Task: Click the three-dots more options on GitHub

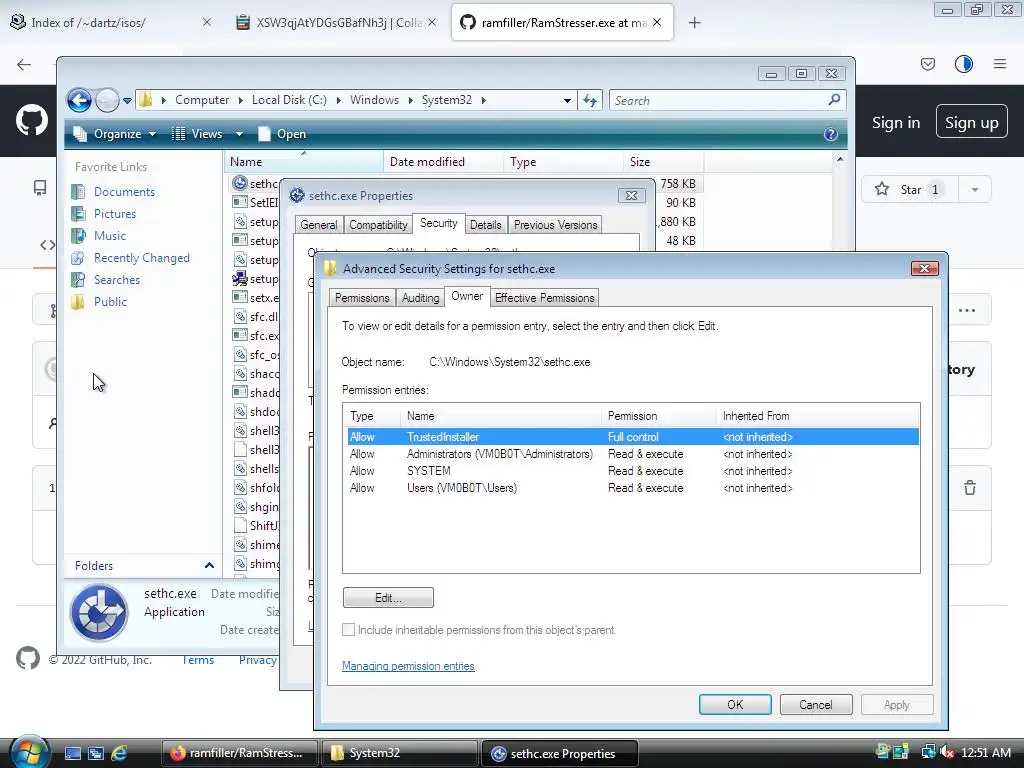Action: pos(967,310)
